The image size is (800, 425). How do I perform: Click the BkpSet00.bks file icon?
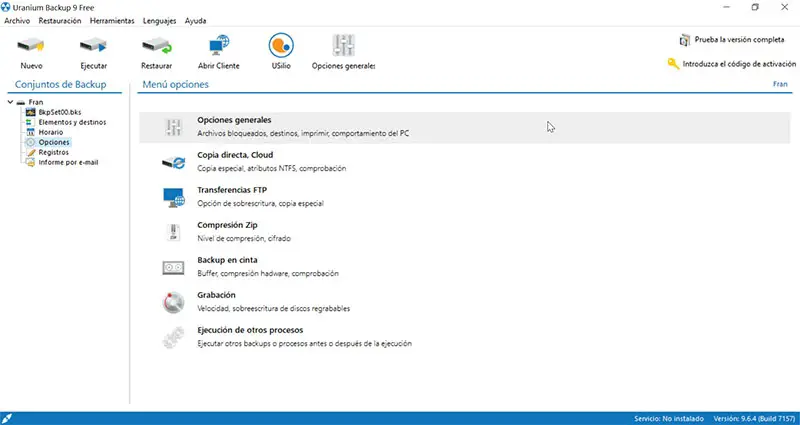pos(30,112)
